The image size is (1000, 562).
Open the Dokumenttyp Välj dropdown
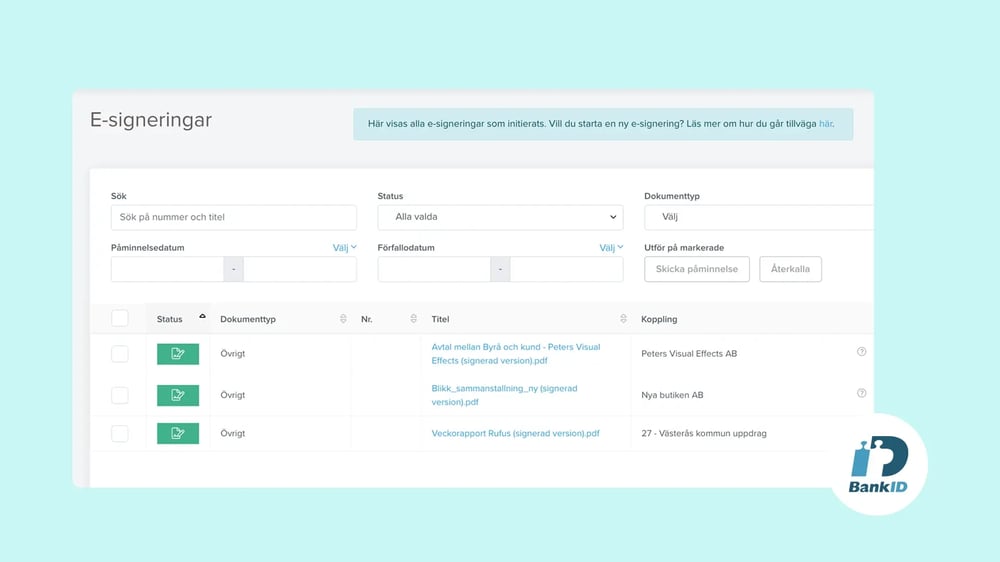coord(760,217)
